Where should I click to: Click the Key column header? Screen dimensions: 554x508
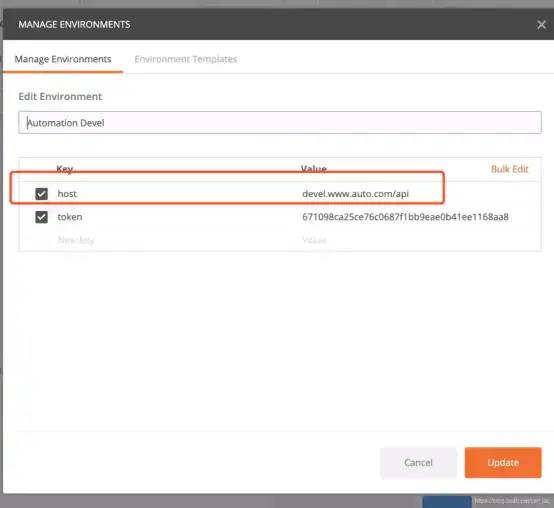pyautogui.click(x=65, y=169)
